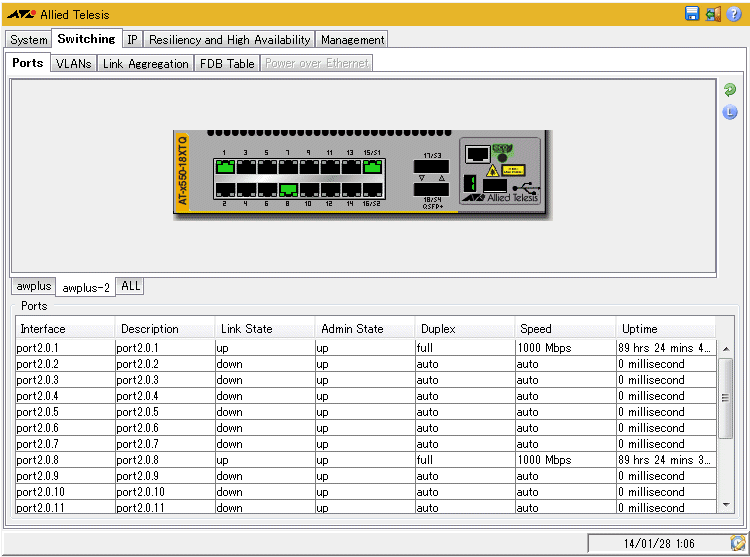Open help via the question mark icon
This screenshot has height=557, width=750.
(x=734, y=14)
